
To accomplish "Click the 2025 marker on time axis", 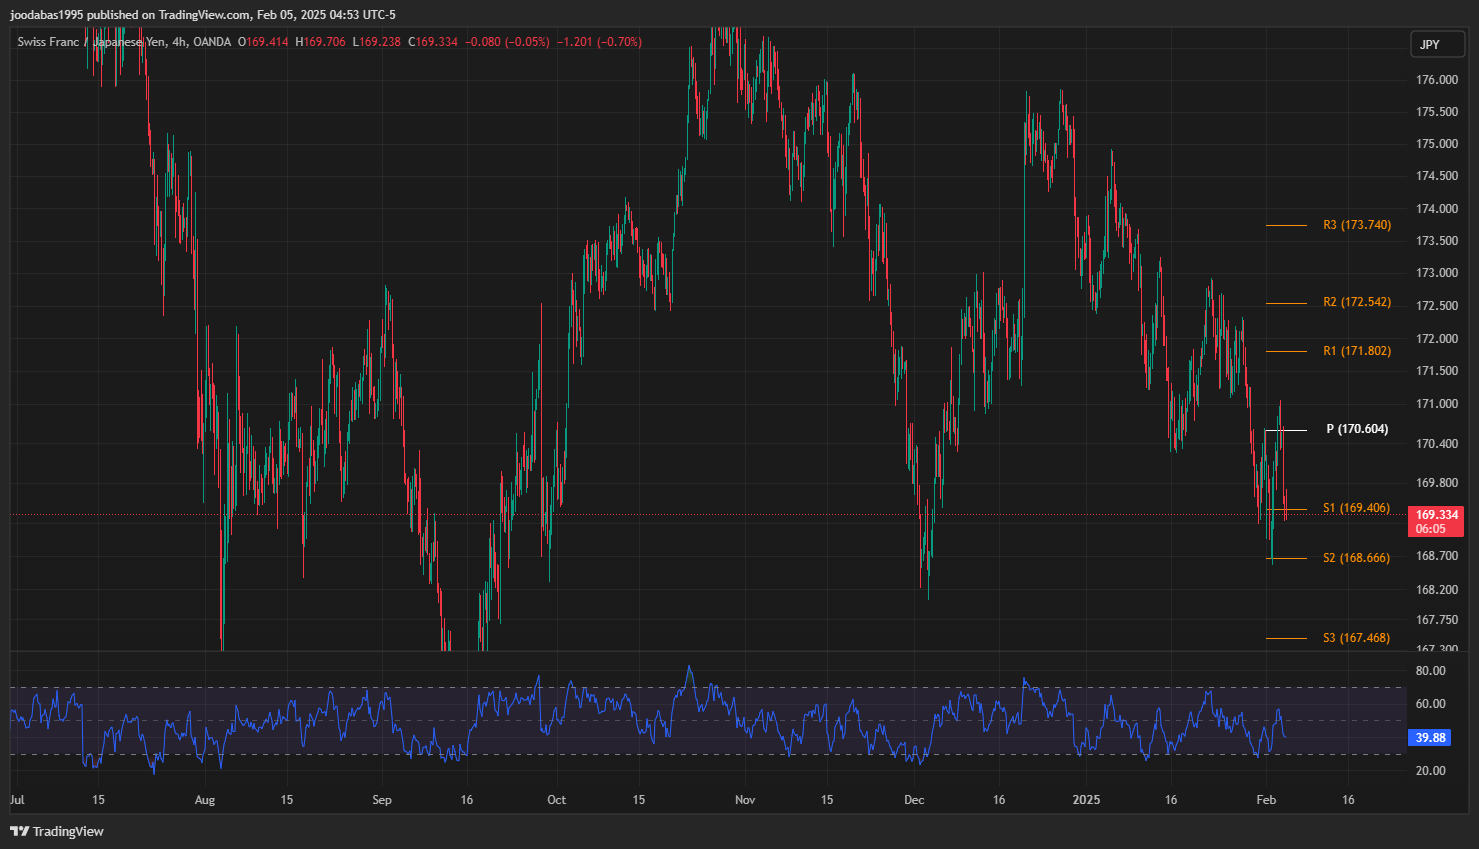I will (1086, 800).
